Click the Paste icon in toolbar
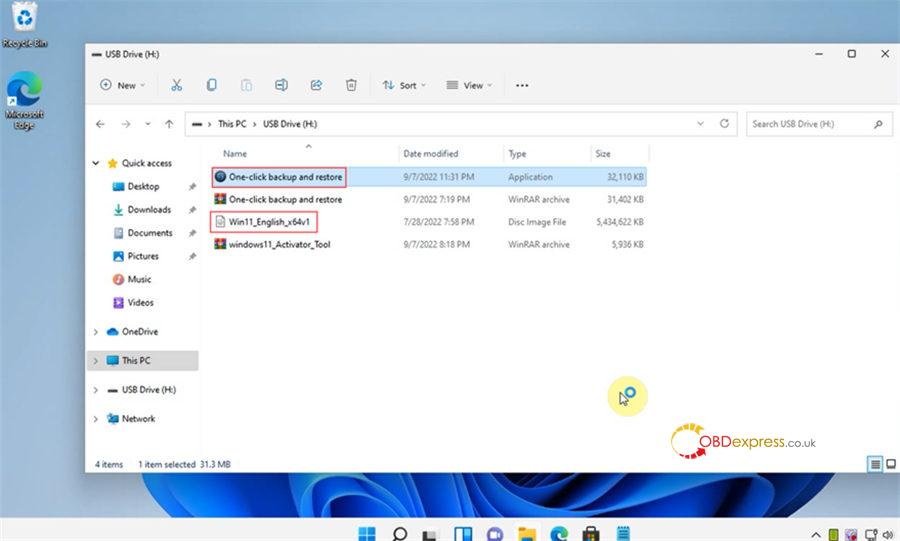Image resolution: width=900 pixels, height=541 pixels. 246,85
